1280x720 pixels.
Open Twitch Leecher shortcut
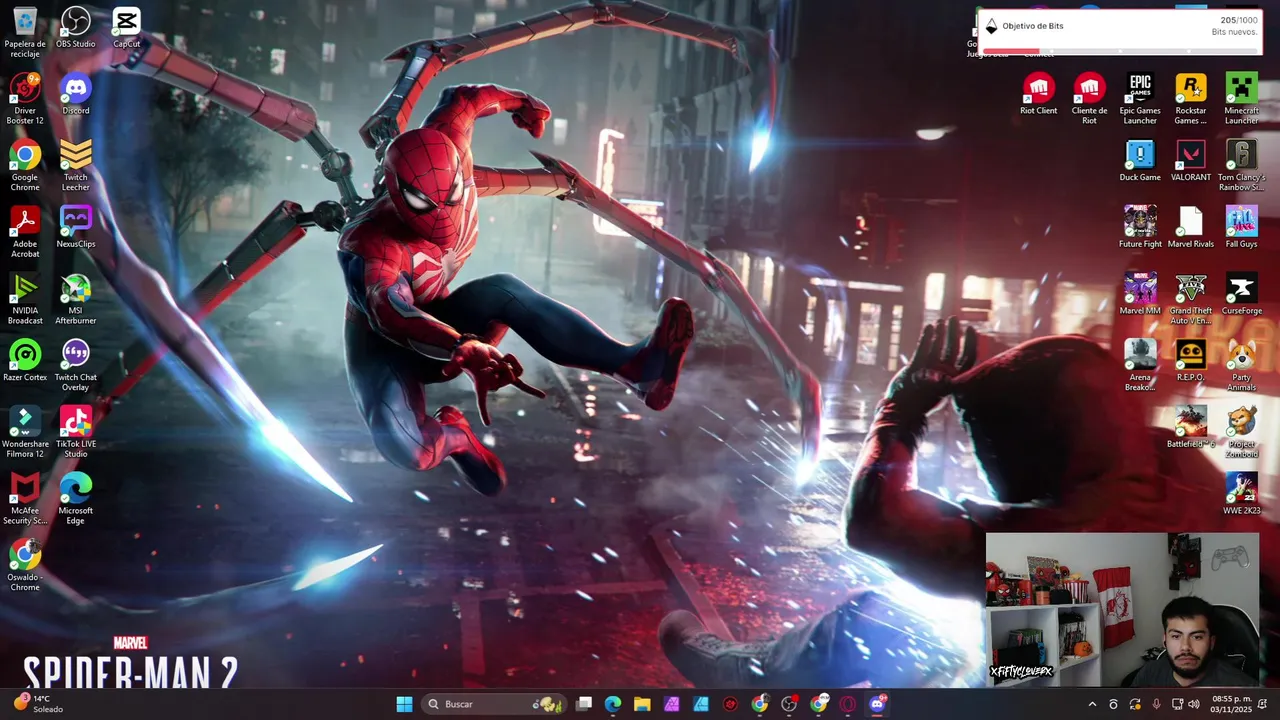coord(76,165)
